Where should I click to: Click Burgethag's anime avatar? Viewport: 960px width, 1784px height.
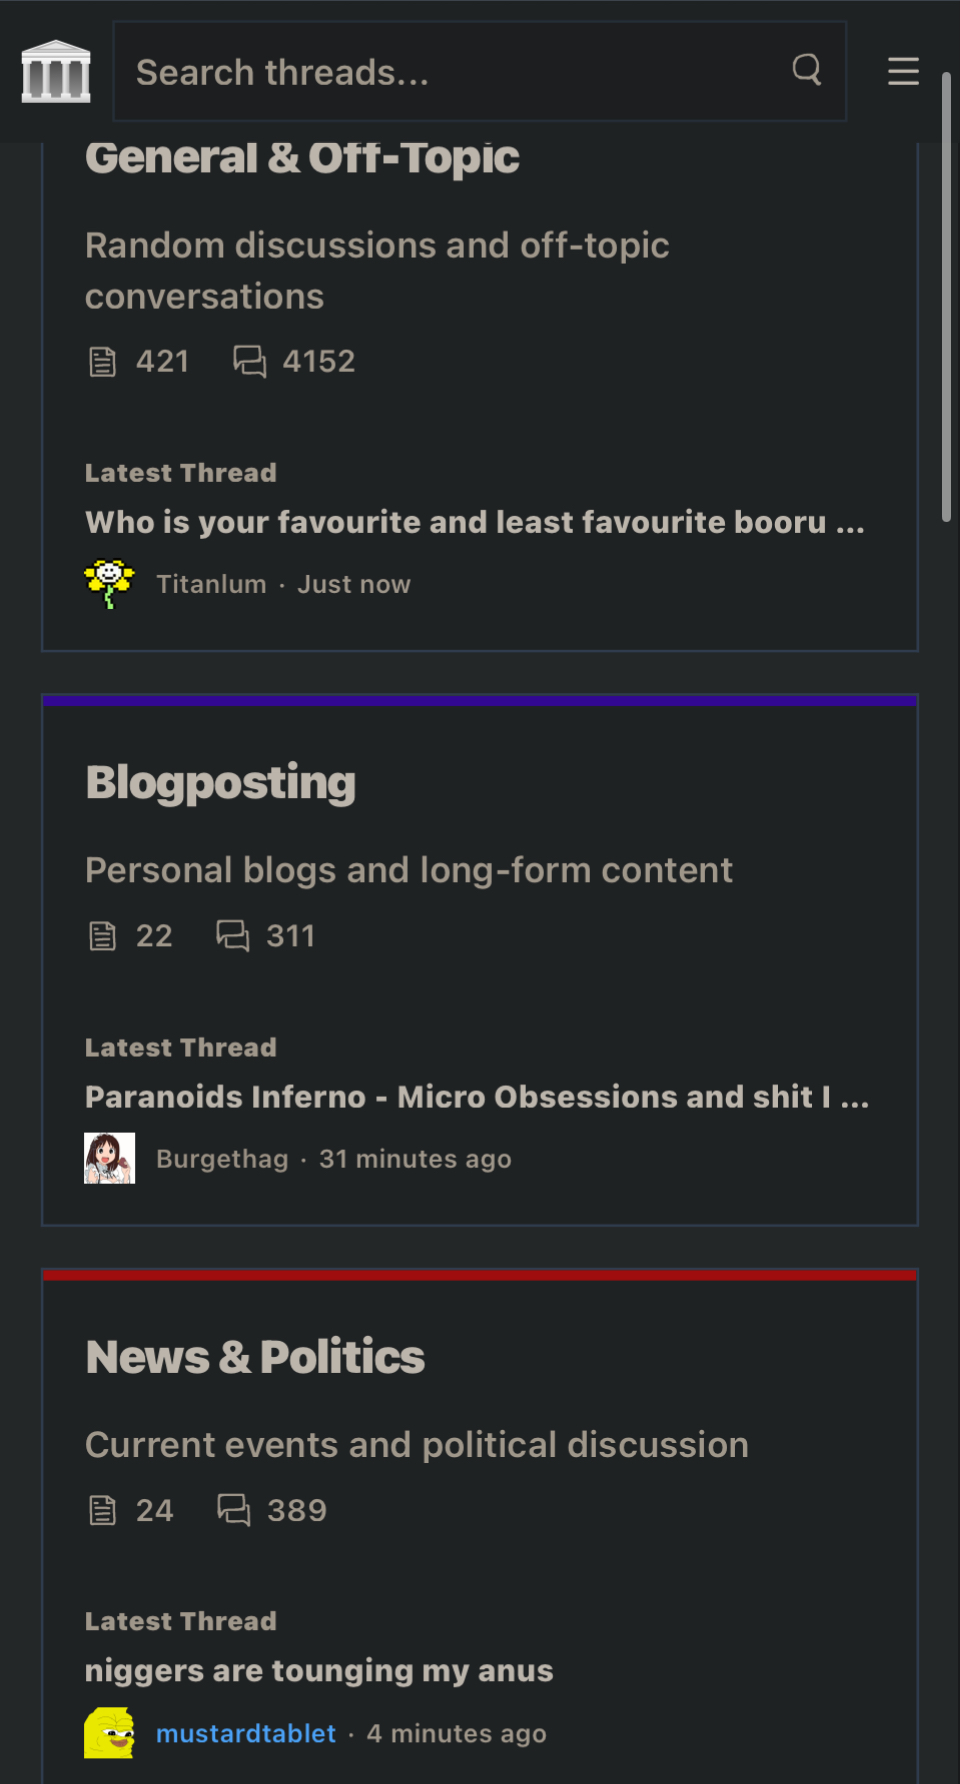[110, 1158]
